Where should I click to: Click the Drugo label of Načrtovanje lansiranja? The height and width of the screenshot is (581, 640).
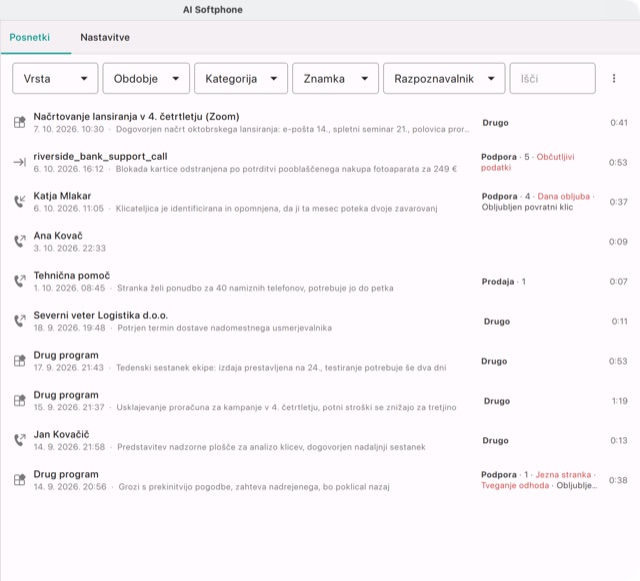[x=495, y=122]
